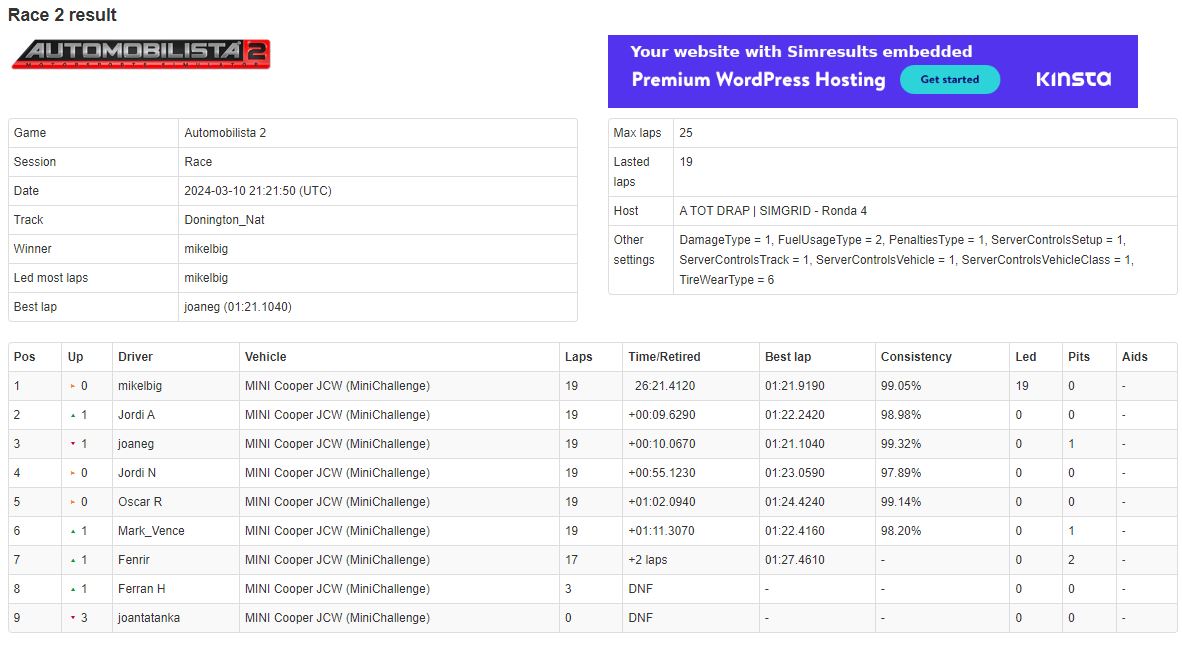Click the red down arrow in joantatanka's row
The height and width of the screenshot is (649, 1182).
coord(73,618)
